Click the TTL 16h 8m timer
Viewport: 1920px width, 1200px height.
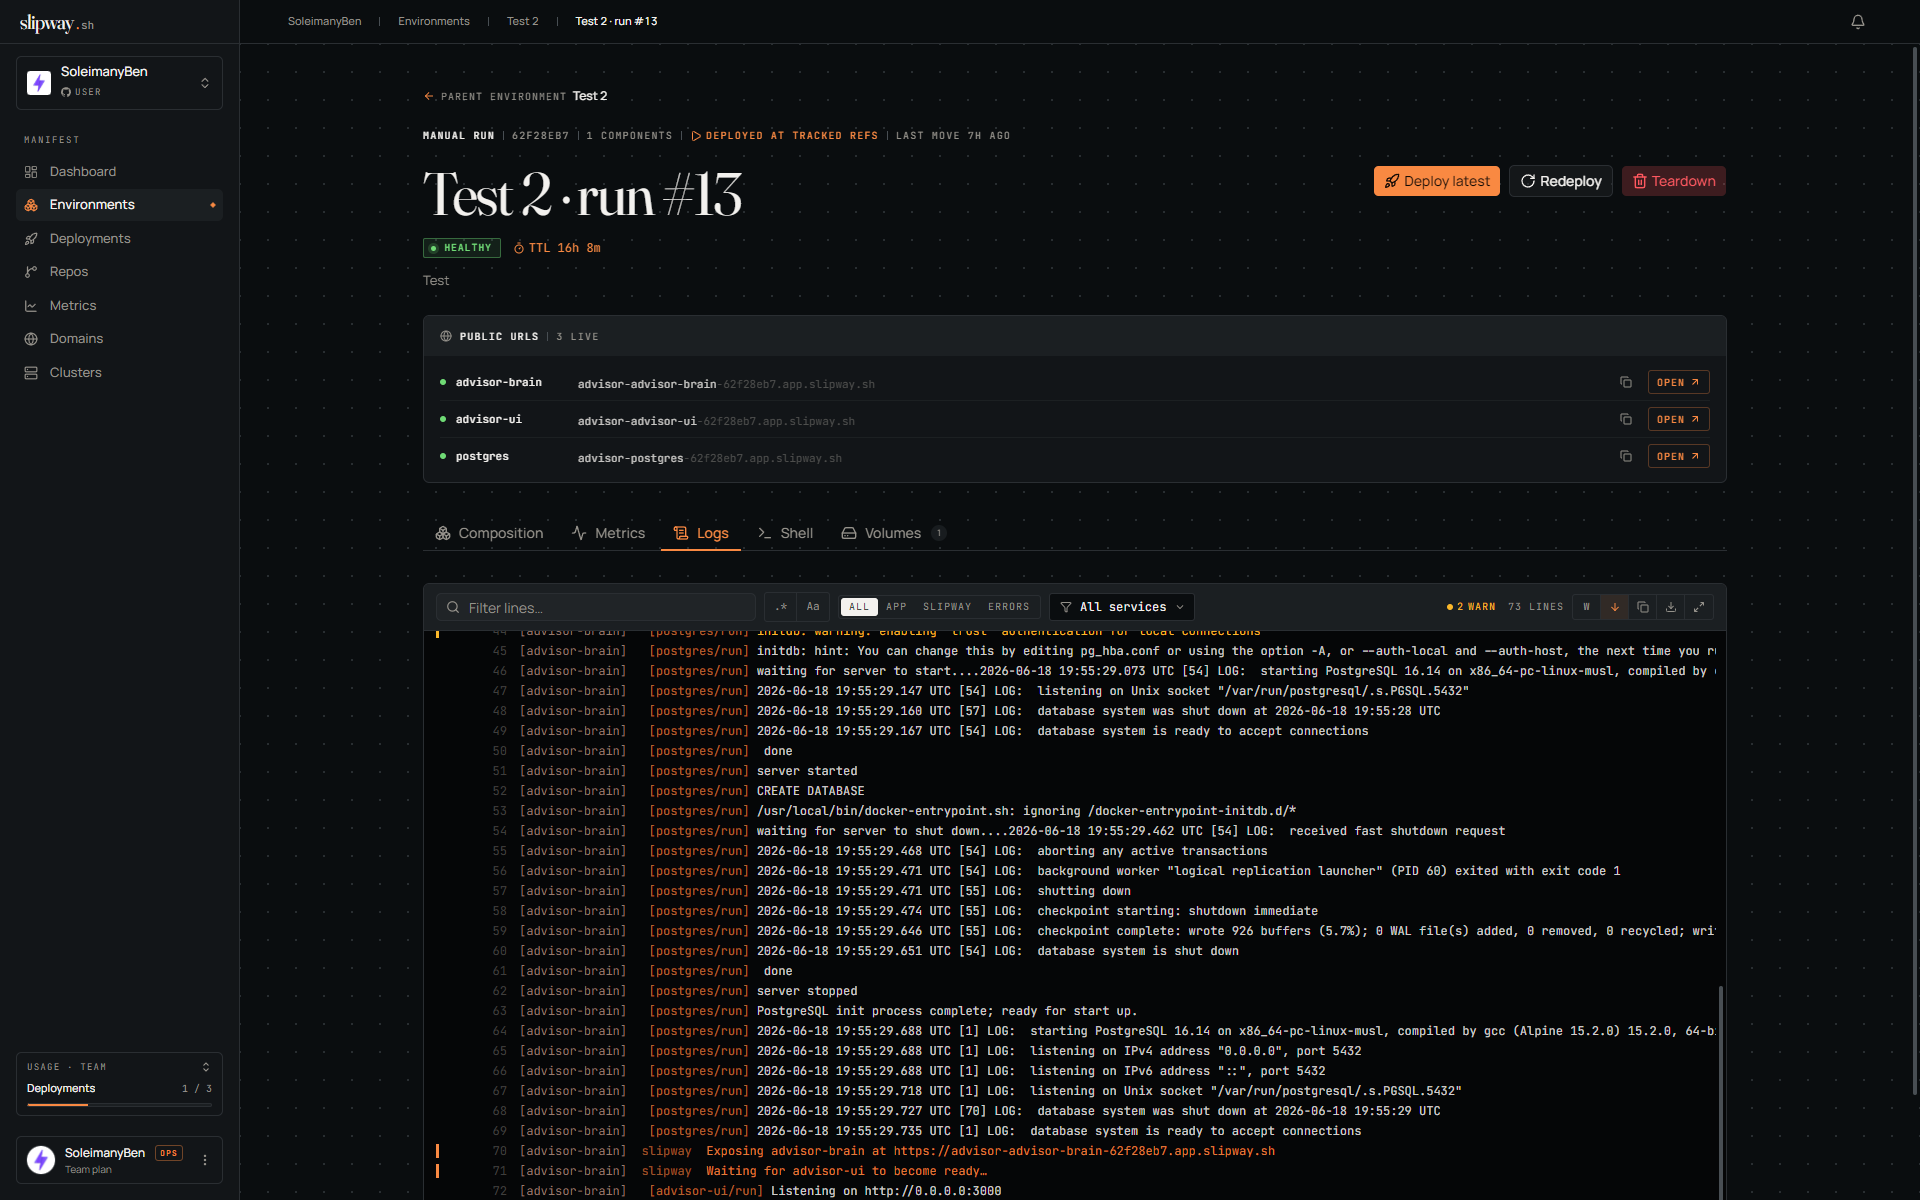point(557,248)
